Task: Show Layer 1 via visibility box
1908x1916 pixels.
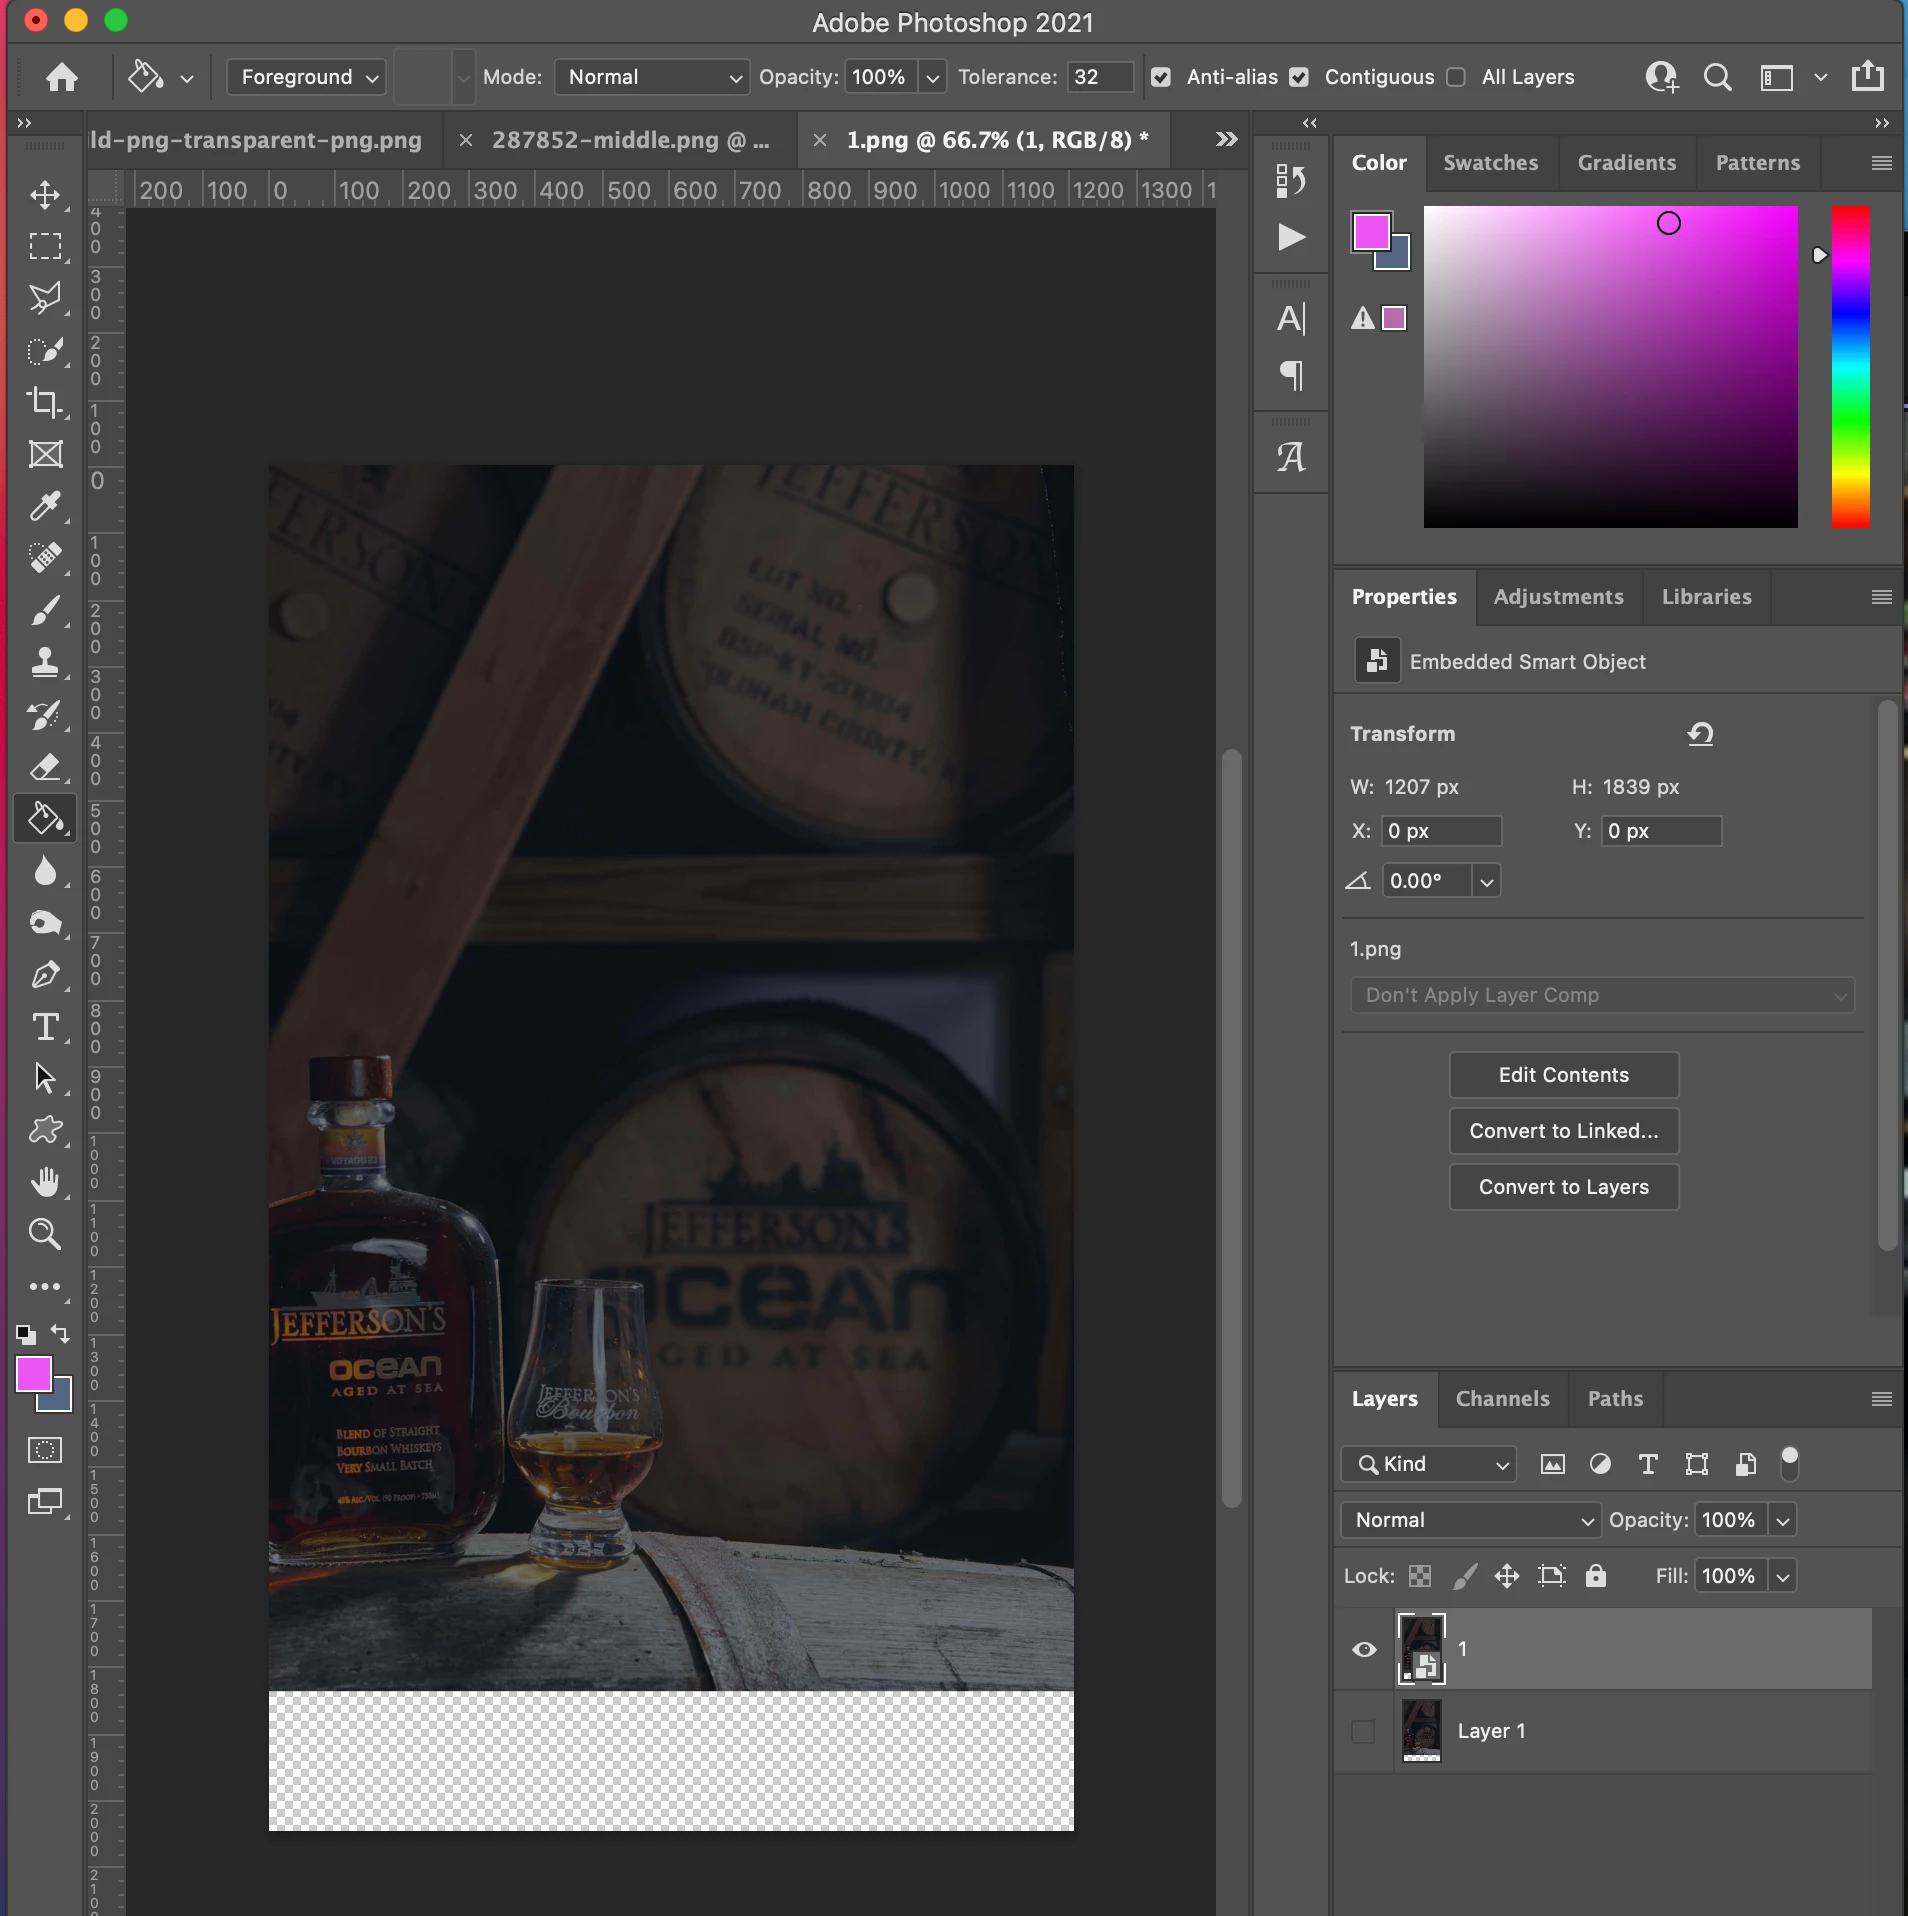Action: coord(1363,1731)
